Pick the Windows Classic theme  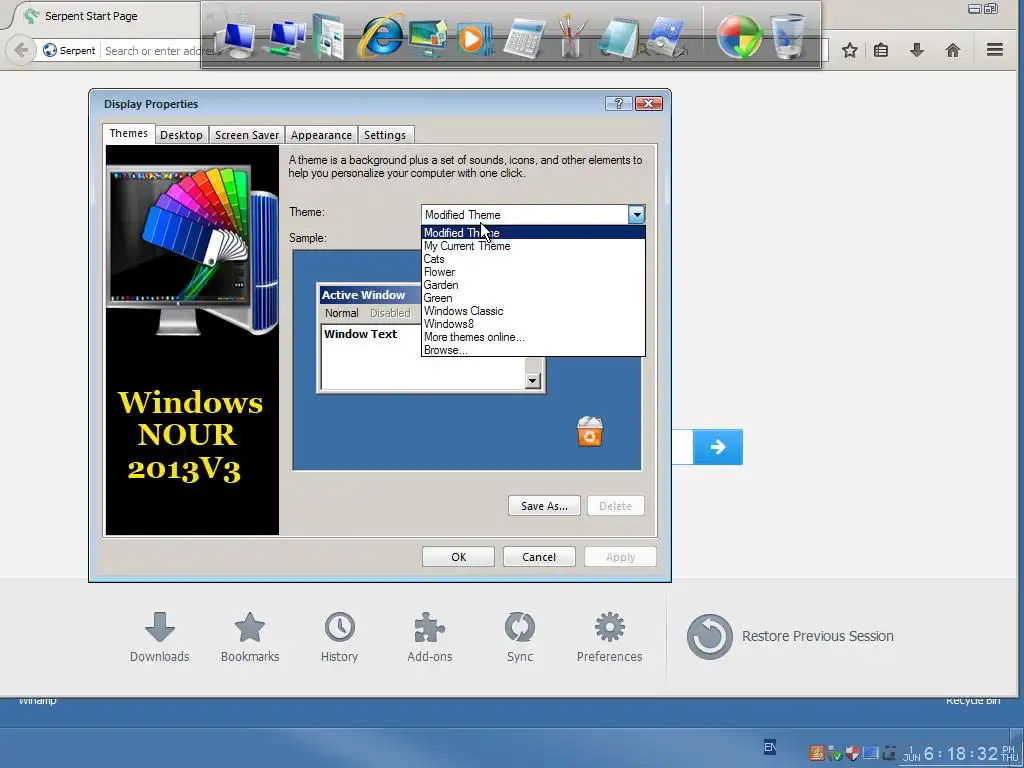533,311
